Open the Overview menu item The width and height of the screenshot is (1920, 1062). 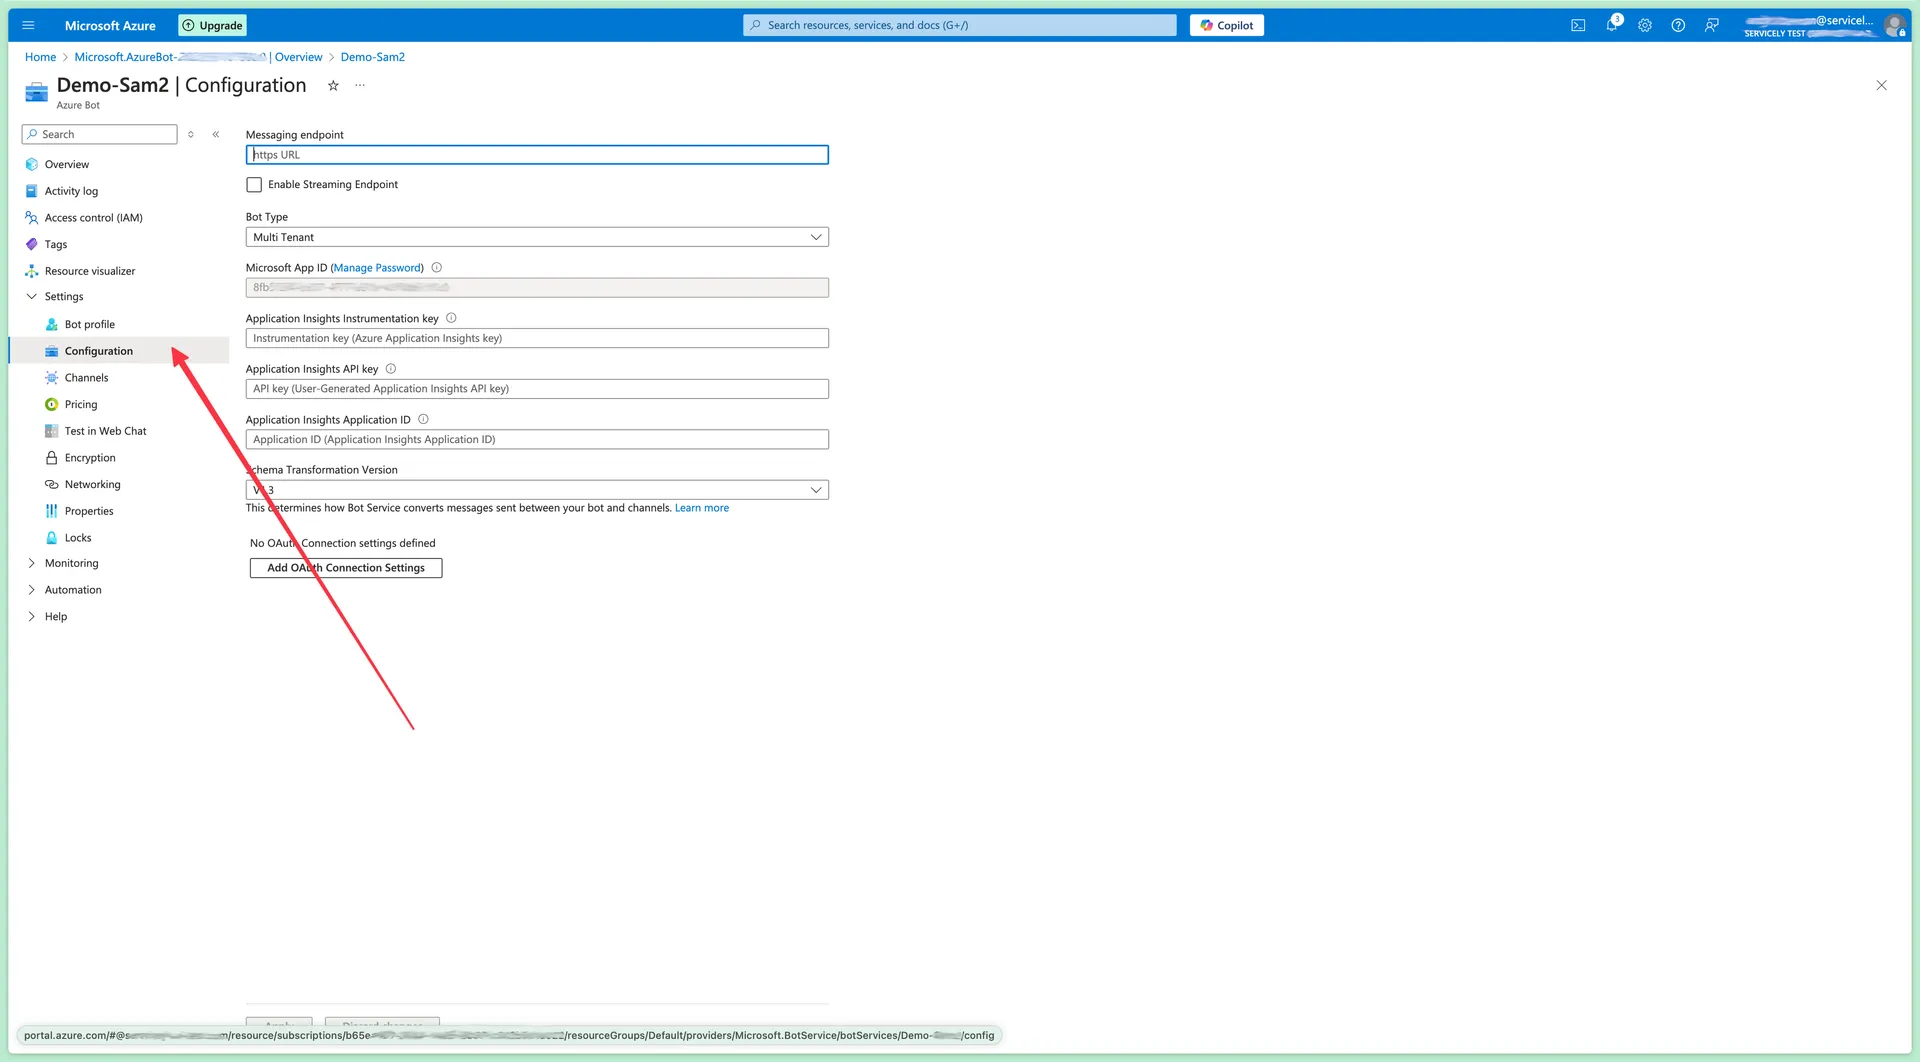[x=67, y=165]
